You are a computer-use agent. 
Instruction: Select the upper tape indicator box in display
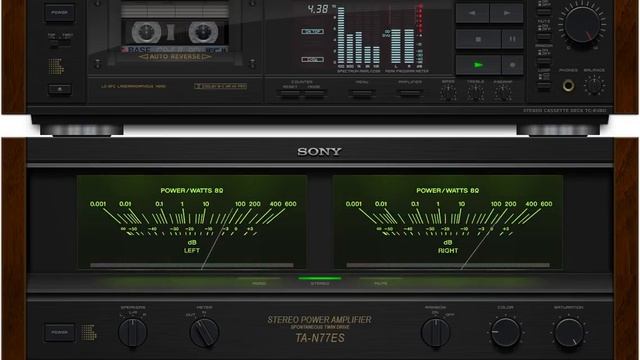coord(312,31)
